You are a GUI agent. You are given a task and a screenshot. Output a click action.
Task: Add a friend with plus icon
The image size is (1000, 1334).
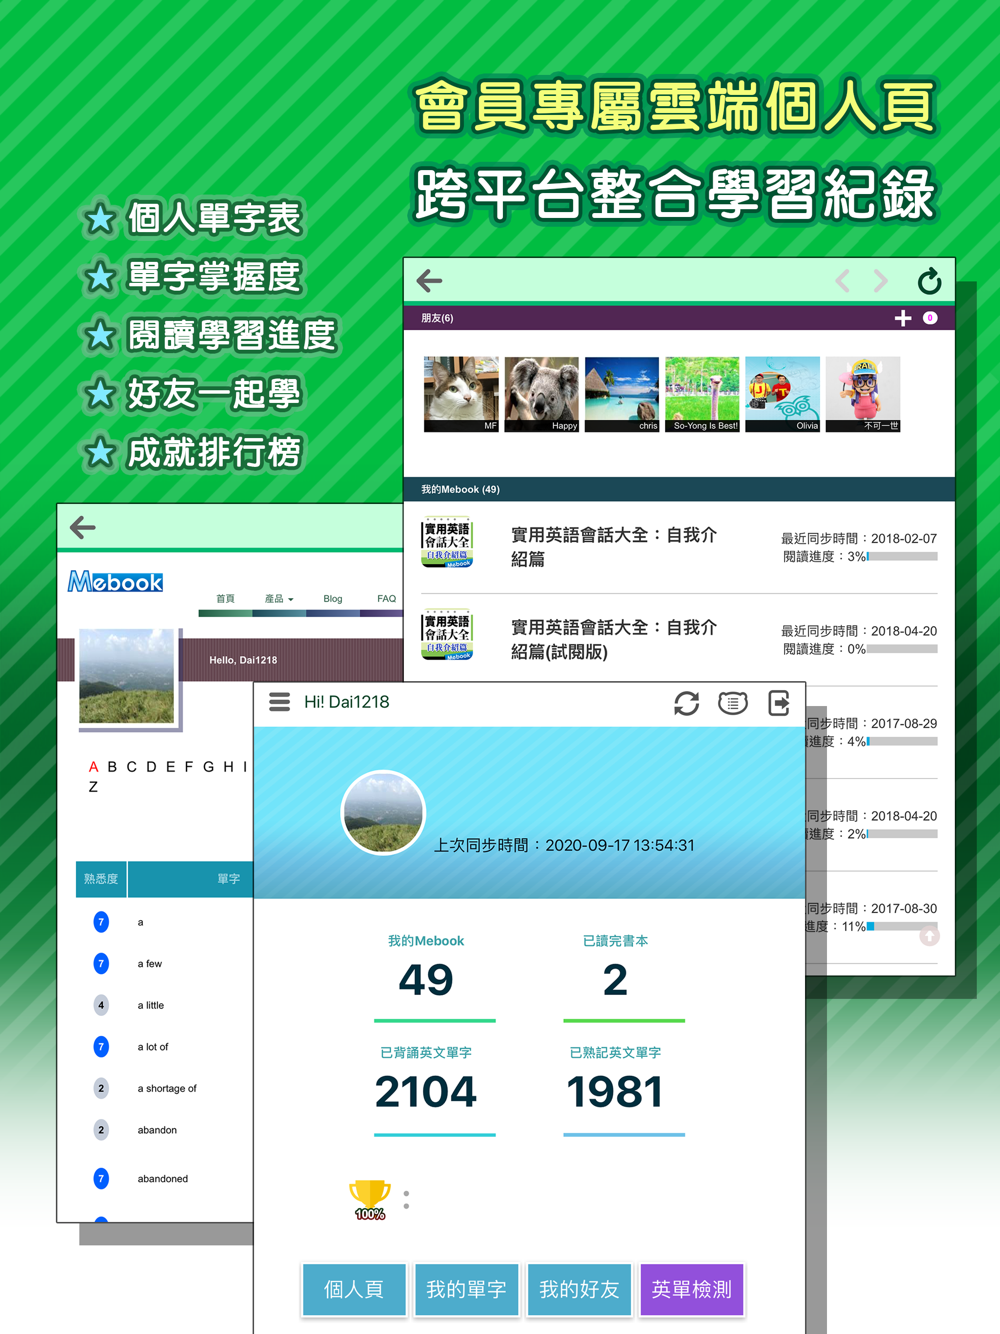point(903,318)
